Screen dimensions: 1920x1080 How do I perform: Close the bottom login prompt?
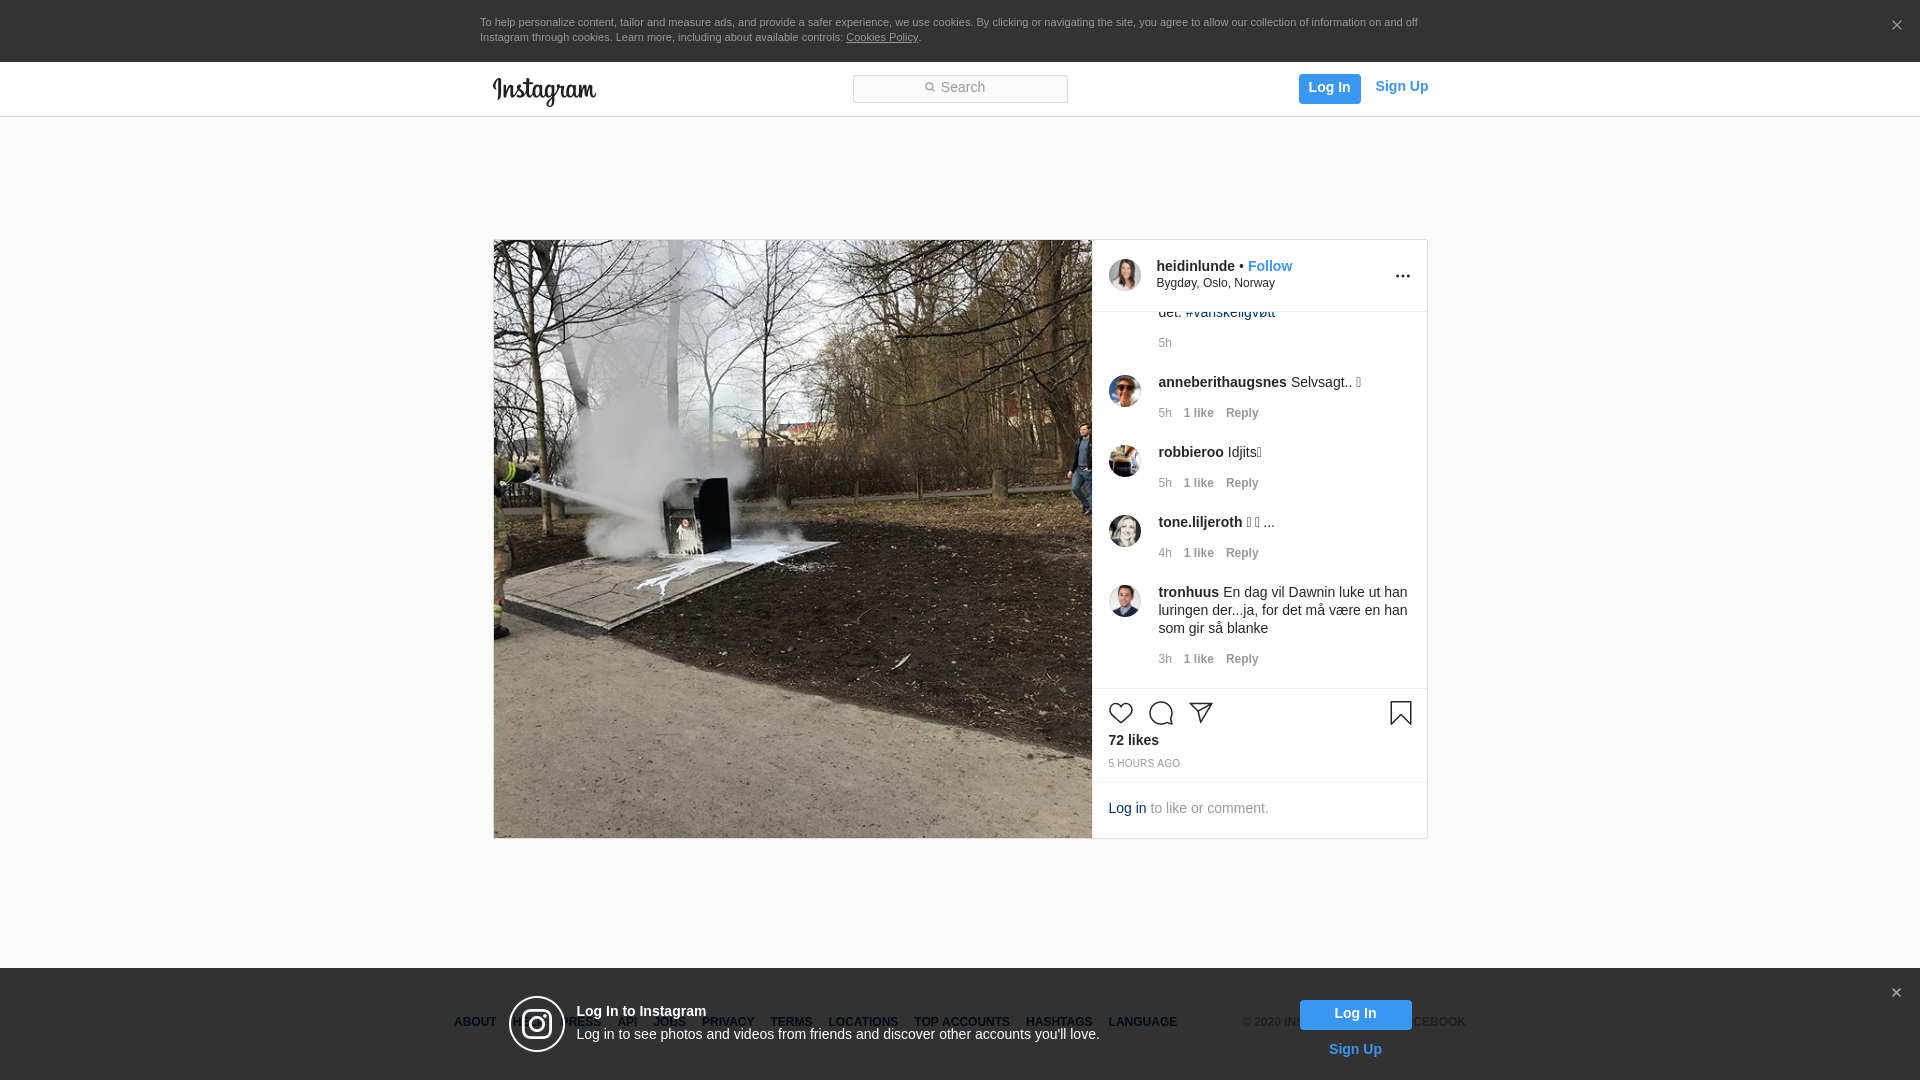[x=1896, y=993]
